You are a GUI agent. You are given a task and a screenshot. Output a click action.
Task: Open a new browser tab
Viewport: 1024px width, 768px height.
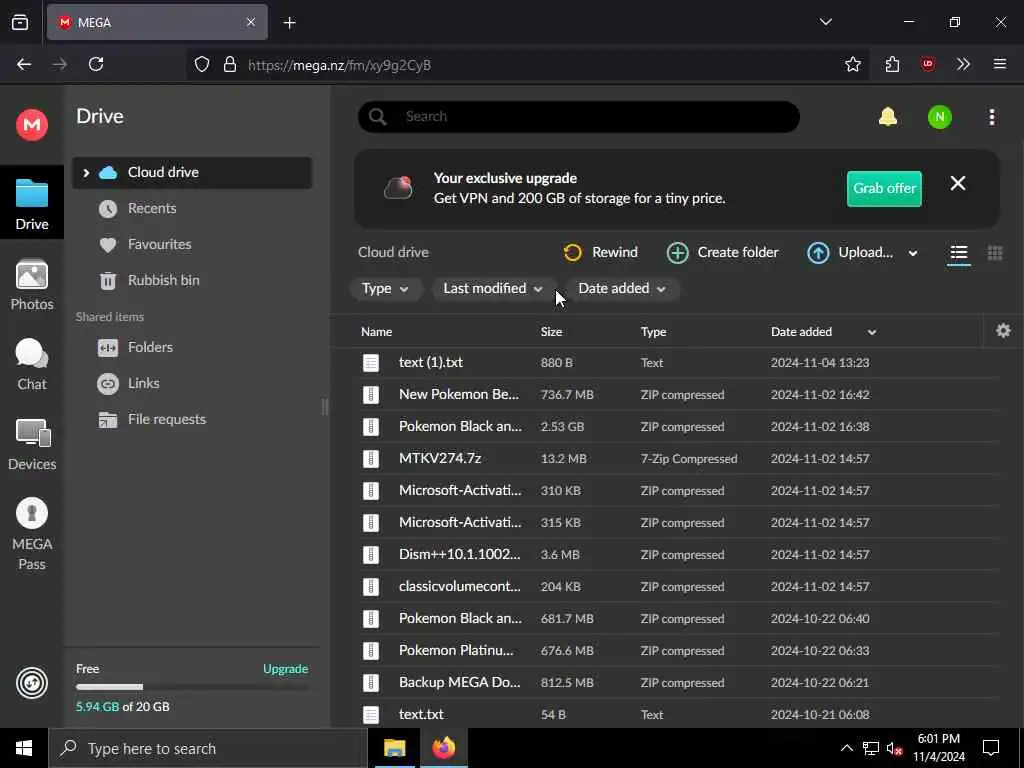289,23
